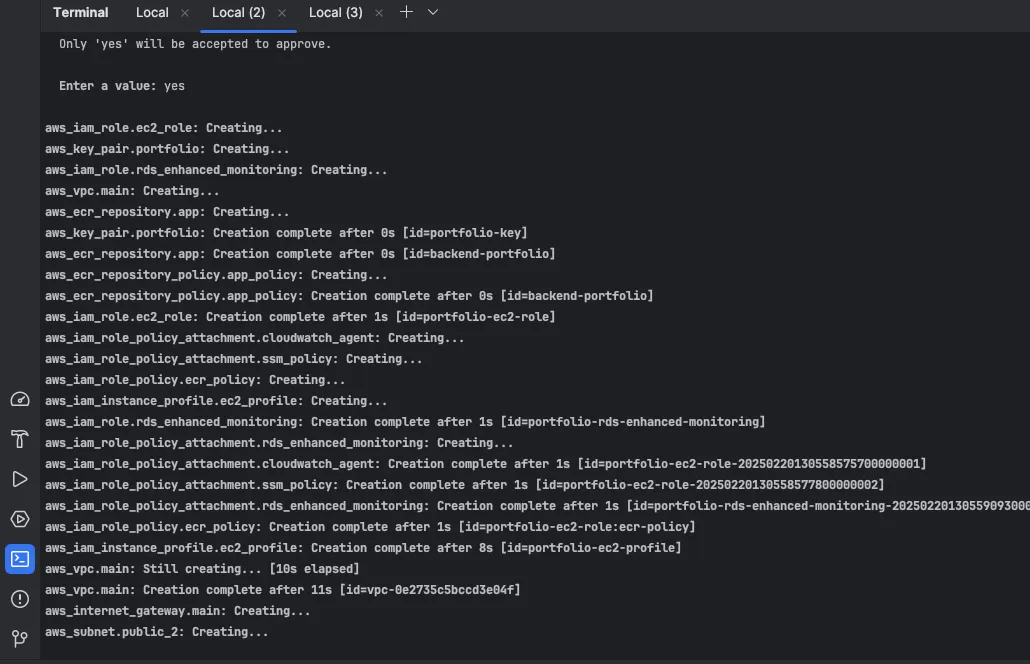Click the Terminal panel title label
This screenshot has height=664, width=1030.
[x=81, y=12]
